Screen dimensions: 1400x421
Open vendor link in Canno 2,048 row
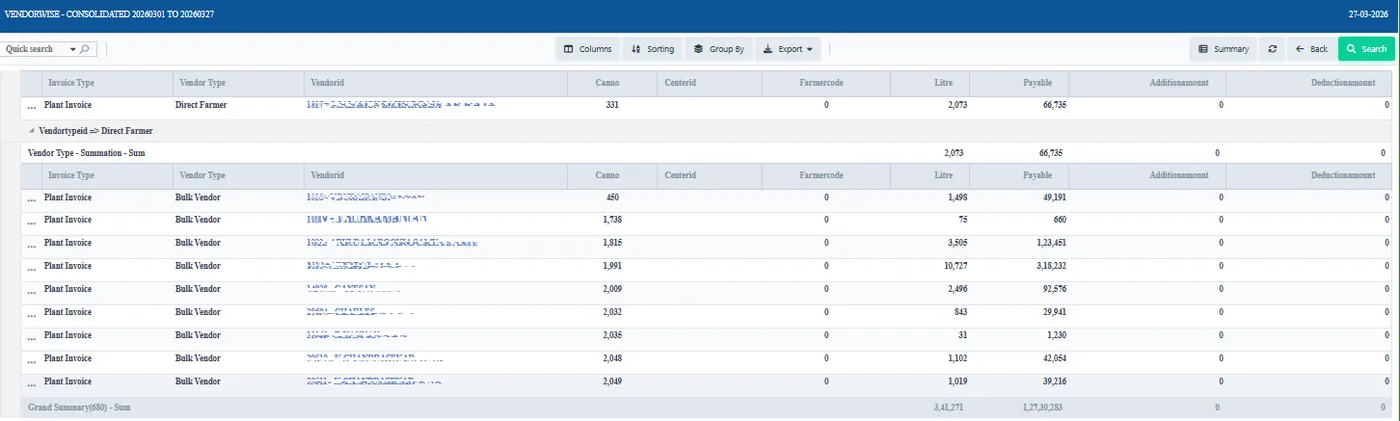coord(375,358)
